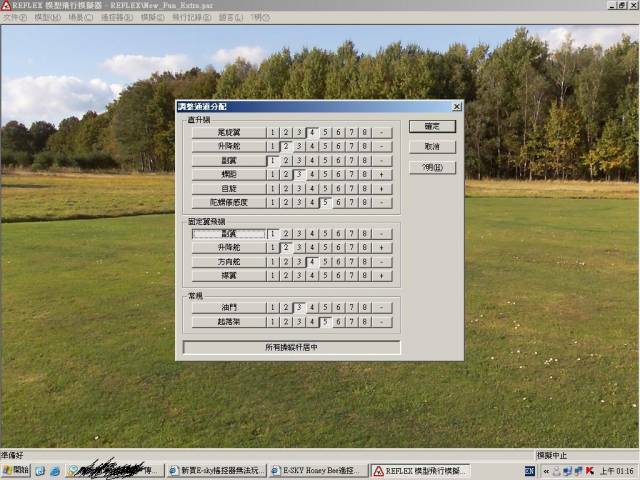Launch Internet Explorer from quick launch
The image size is (640, 480).
click(55, 471)
